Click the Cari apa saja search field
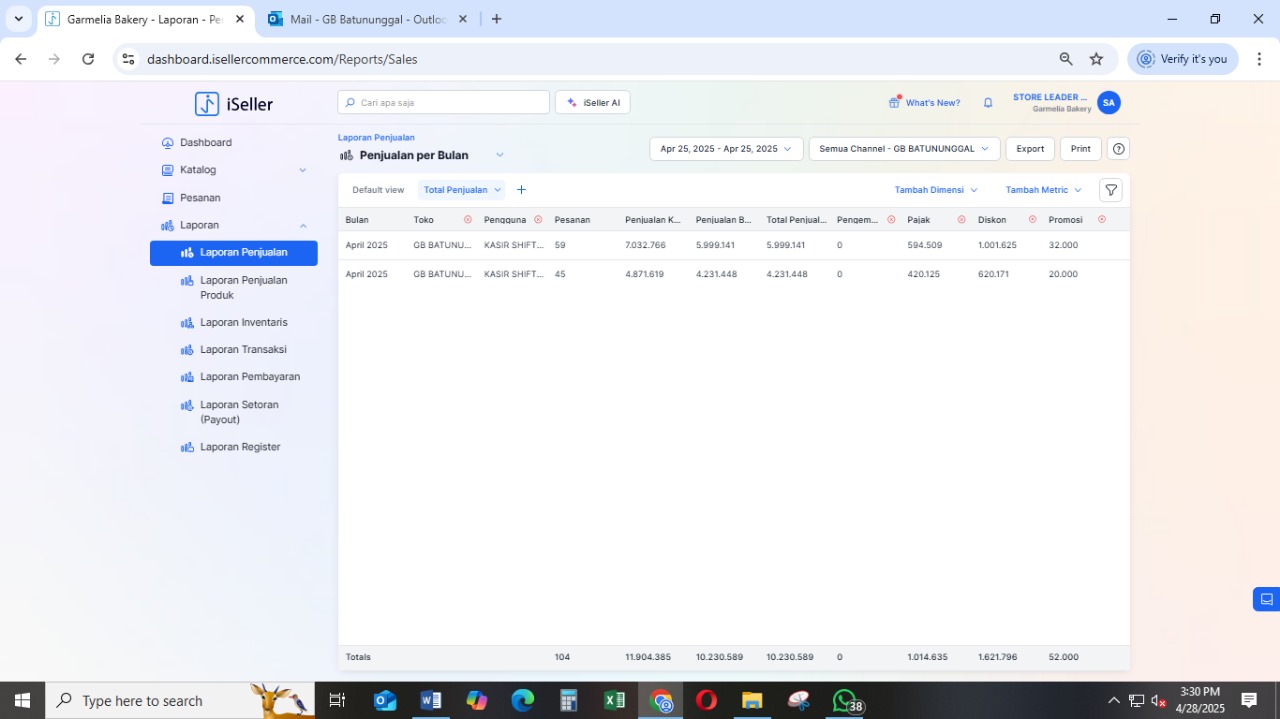 point(444,103)
